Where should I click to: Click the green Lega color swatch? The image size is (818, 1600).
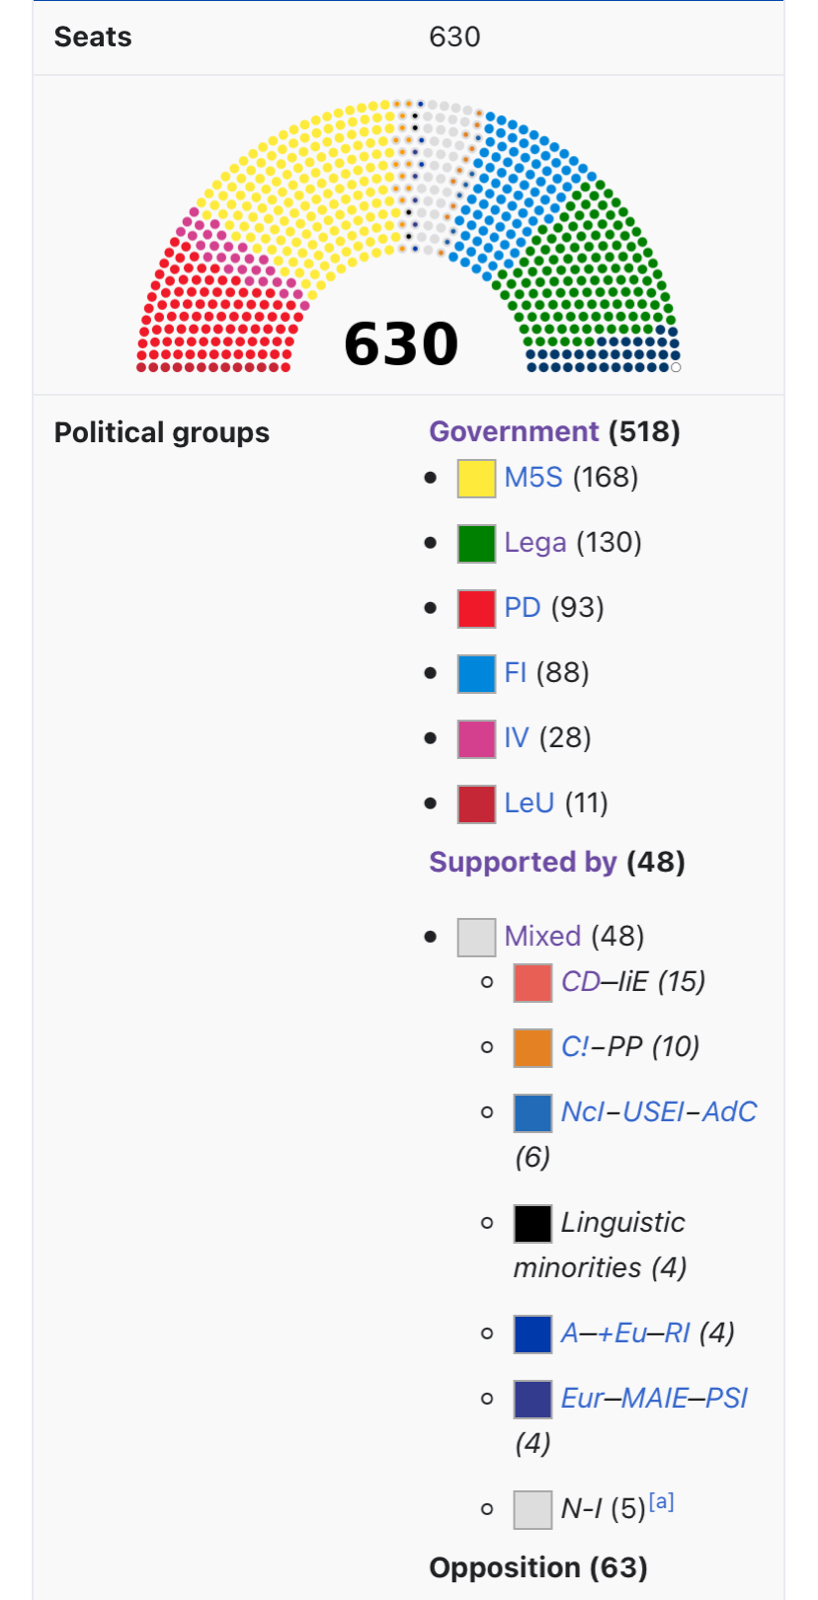(x=476, y=543)
